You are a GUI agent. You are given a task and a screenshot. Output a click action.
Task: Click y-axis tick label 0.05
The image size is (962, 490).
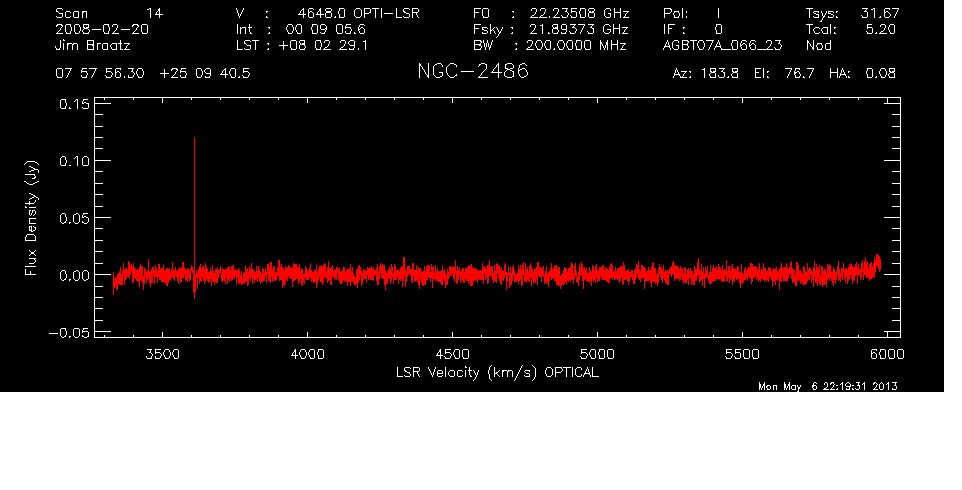pos(74,218)
